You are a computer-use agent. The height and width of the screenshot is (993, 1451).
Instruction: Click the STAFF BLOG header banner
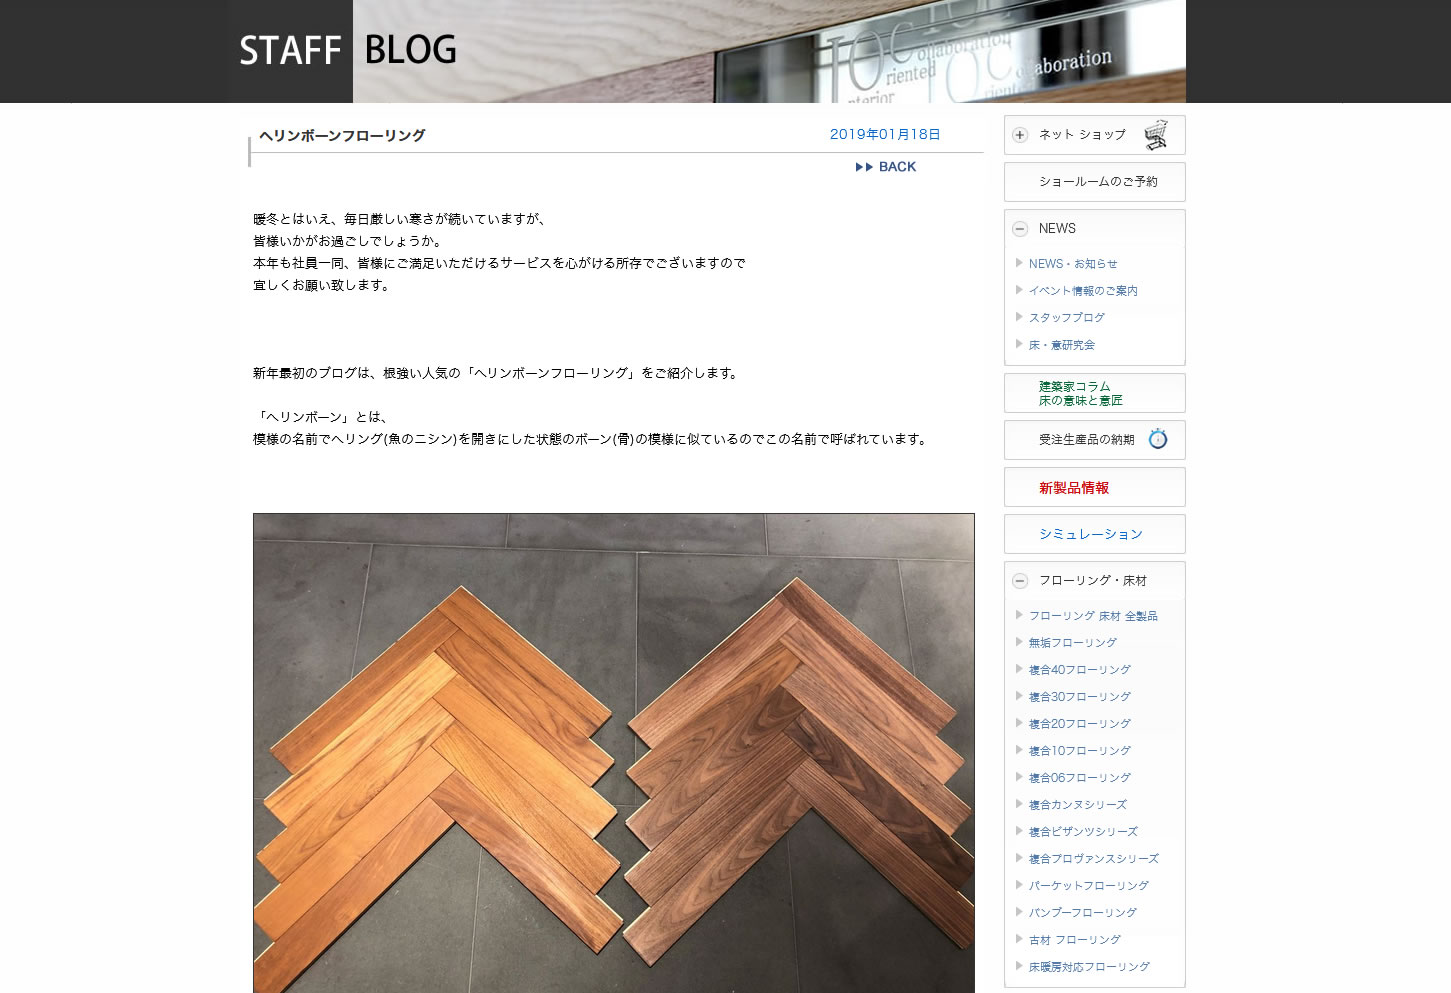tap(706, 51)
